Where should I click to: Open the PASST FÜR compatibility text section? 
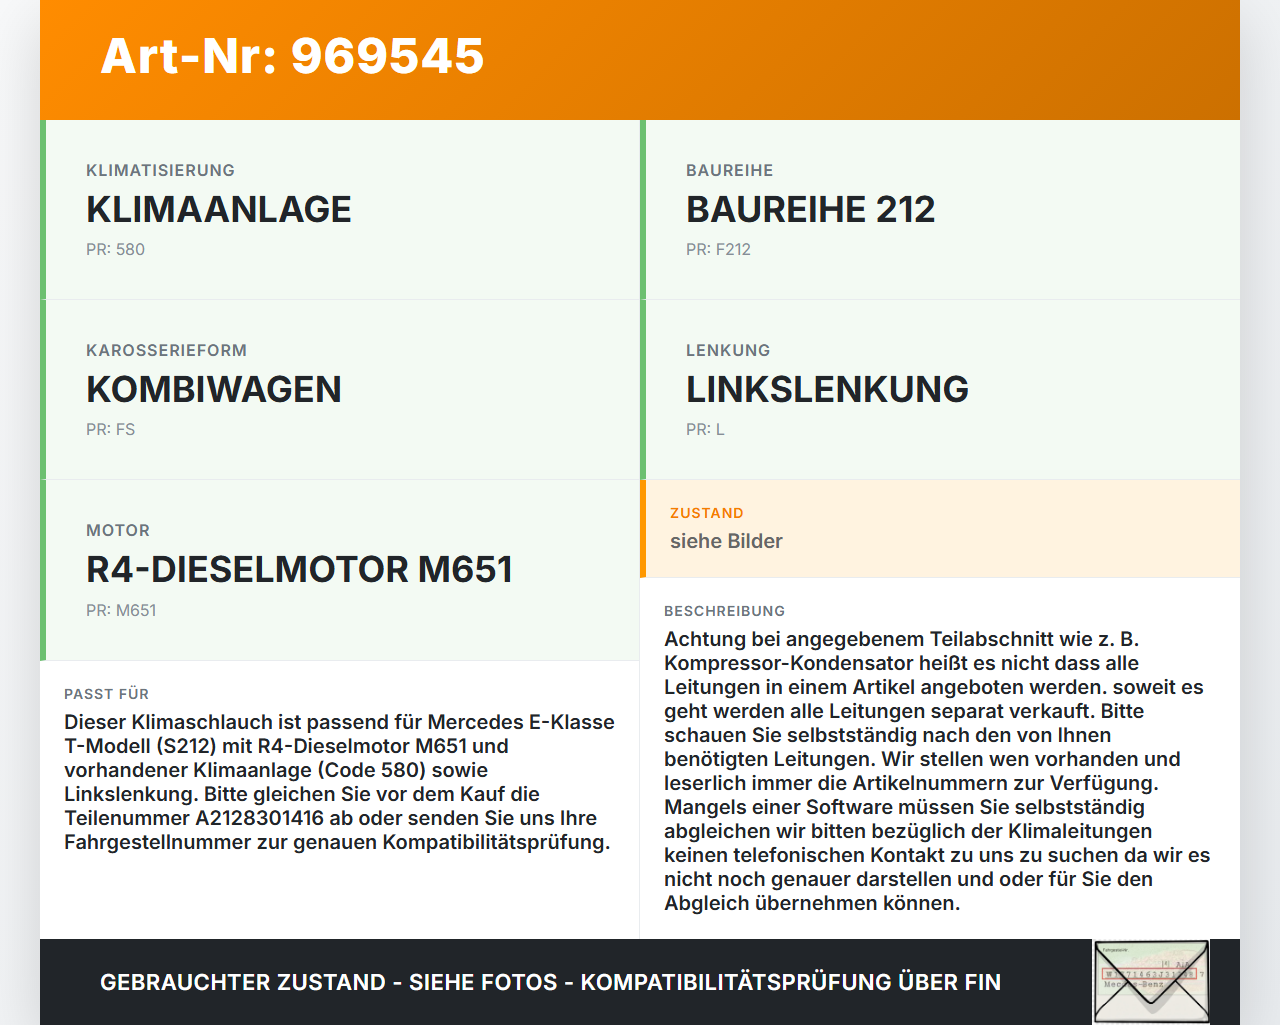(340, 780)
